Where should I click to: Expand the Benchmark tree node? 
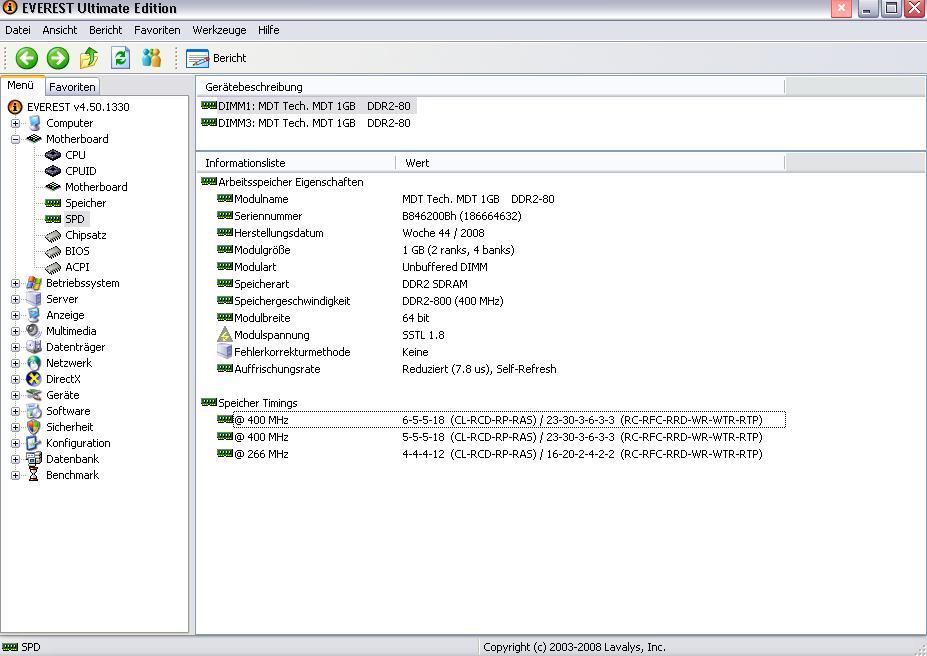click(x=16, y=475)
